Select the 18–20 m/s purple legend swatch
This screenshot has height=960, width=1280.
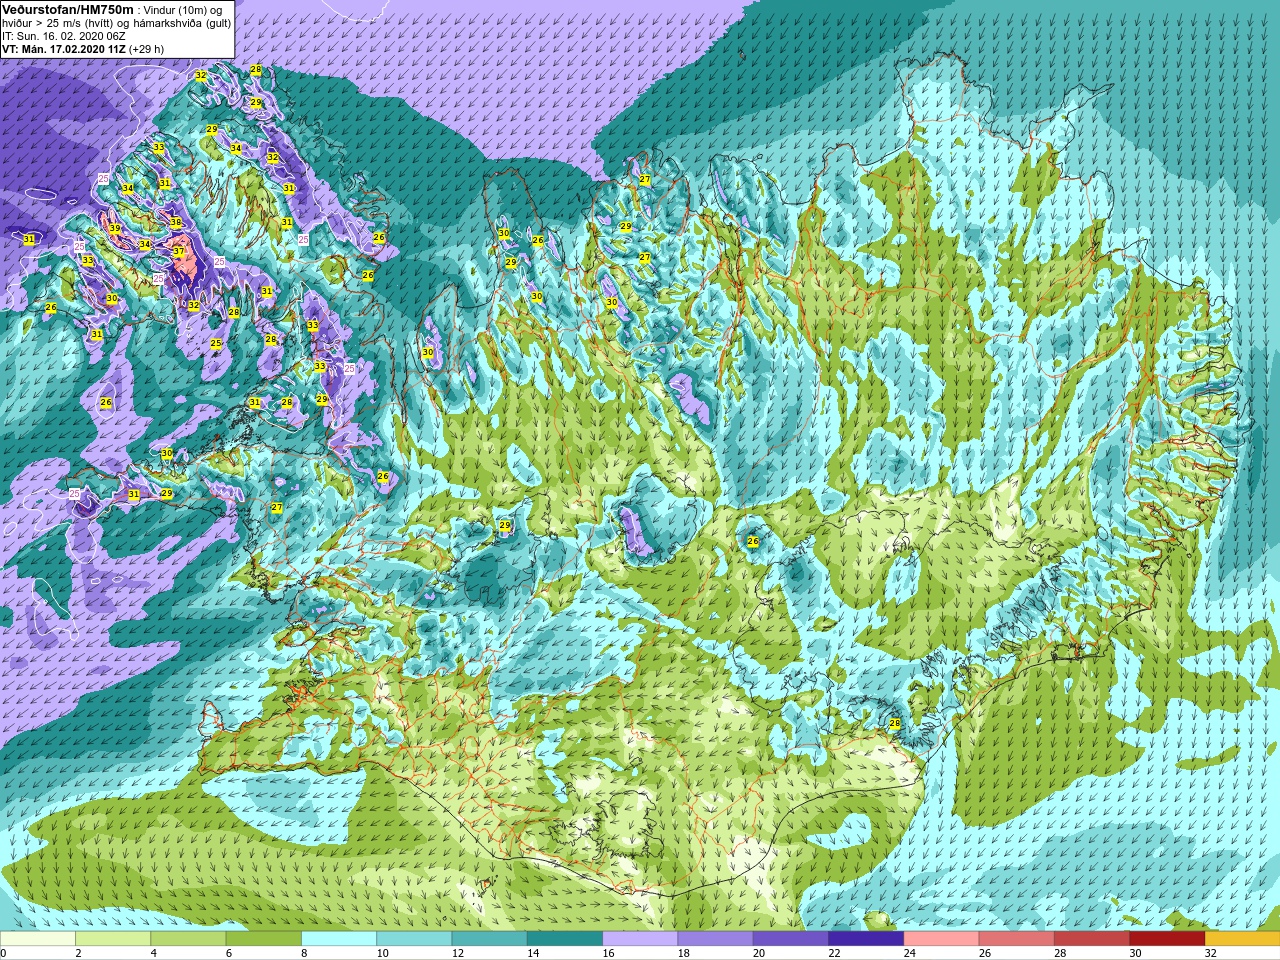pyautogui.click(x=715, y=939)
